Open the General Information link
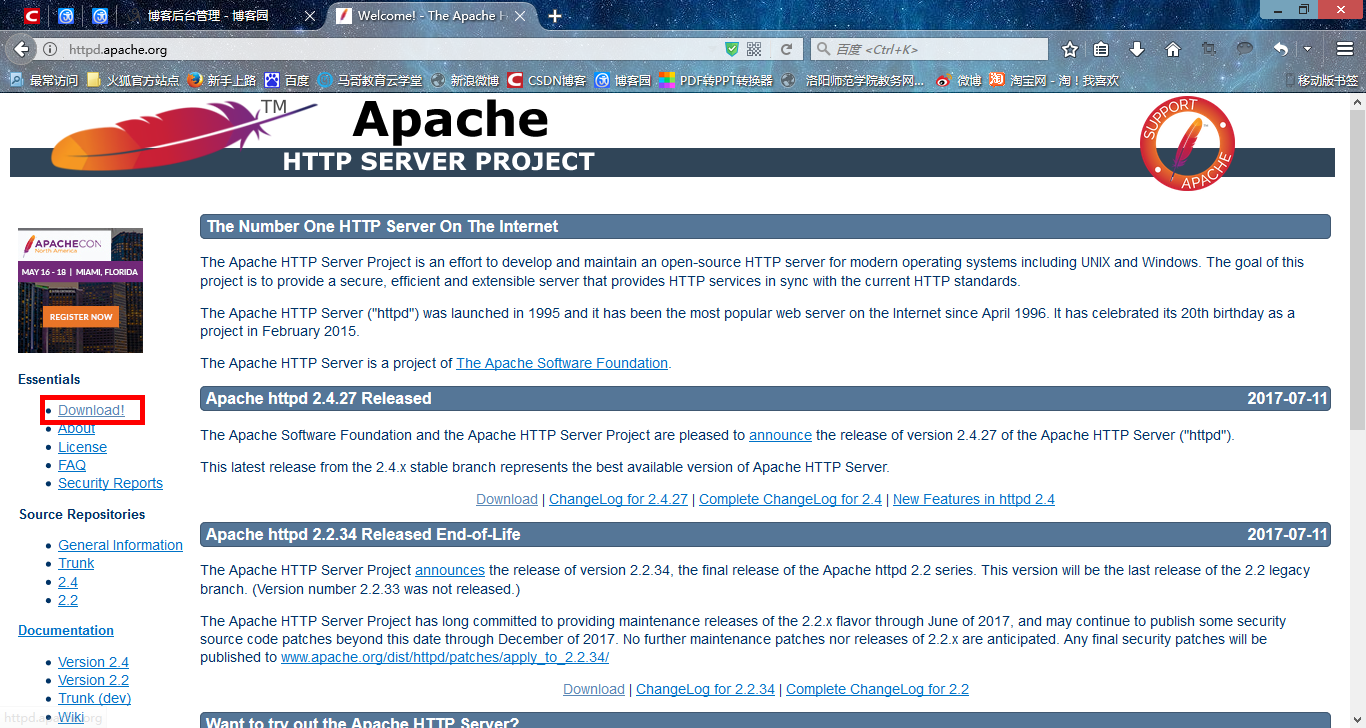The width and height of the screenshot is (1366, 728). click(x=120, y=545)
